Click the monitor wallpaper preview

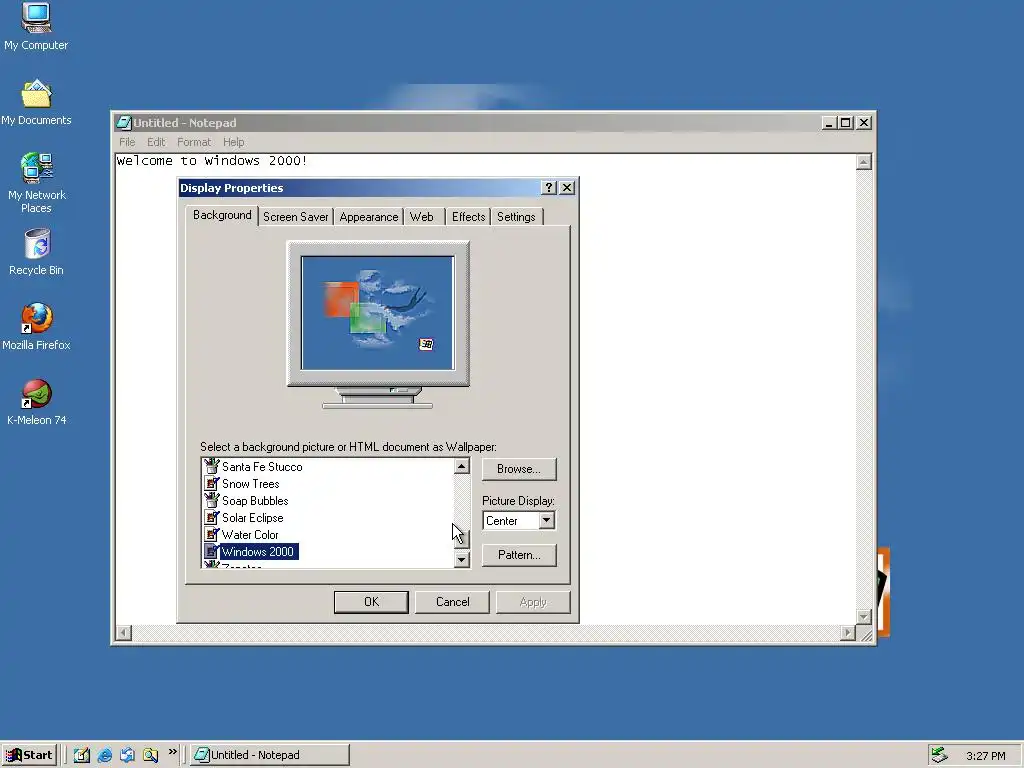coord(377,313)
